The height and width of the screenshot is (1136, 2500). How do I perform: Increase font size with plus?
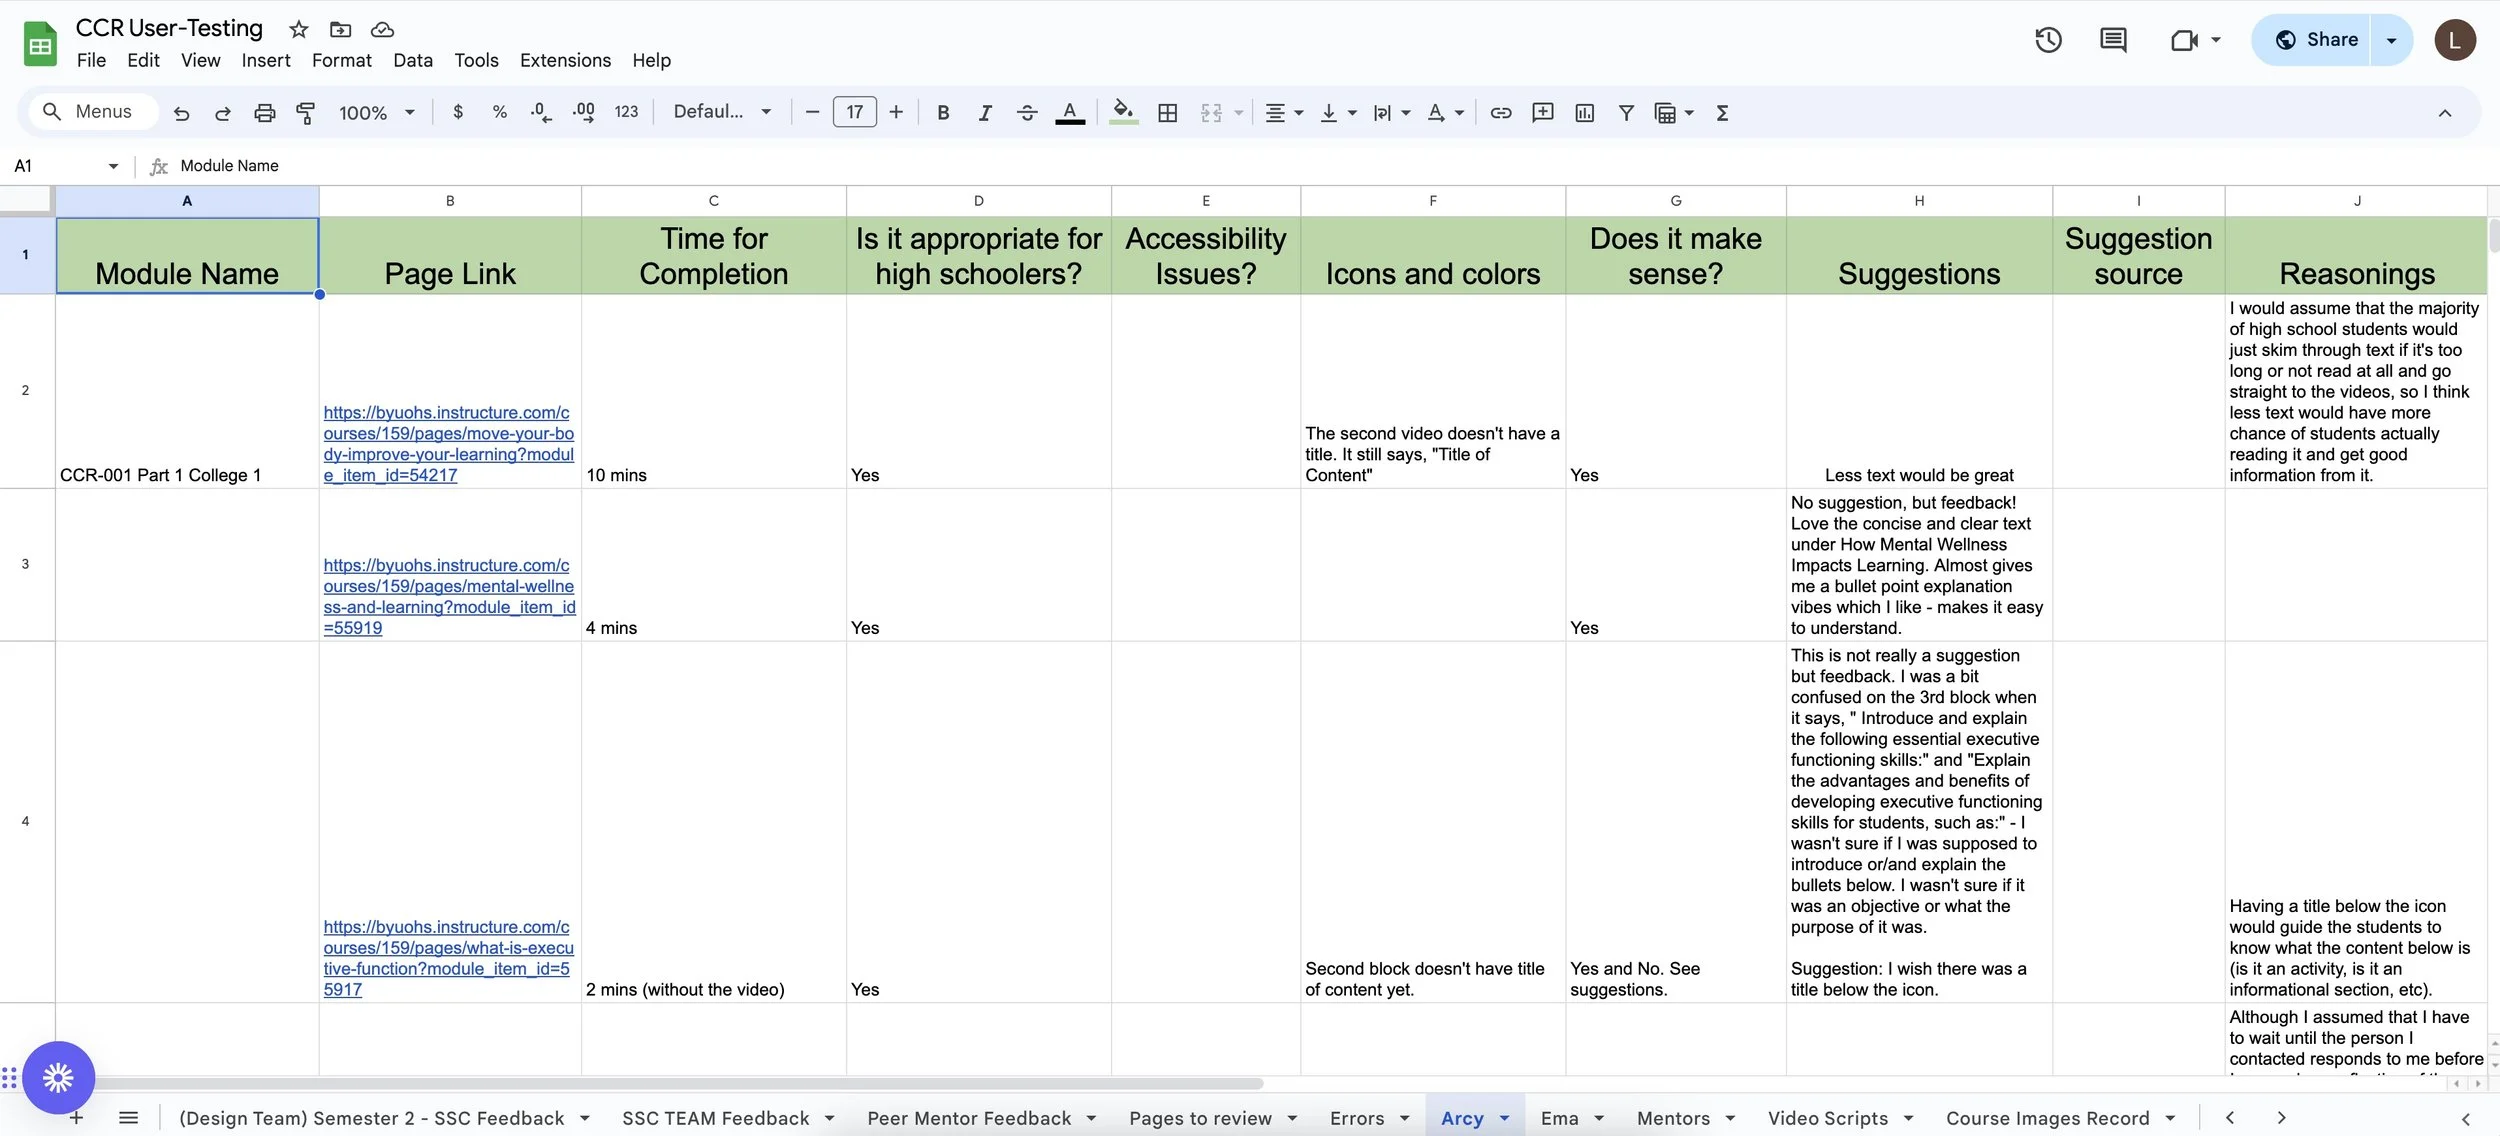pos(896,112)
